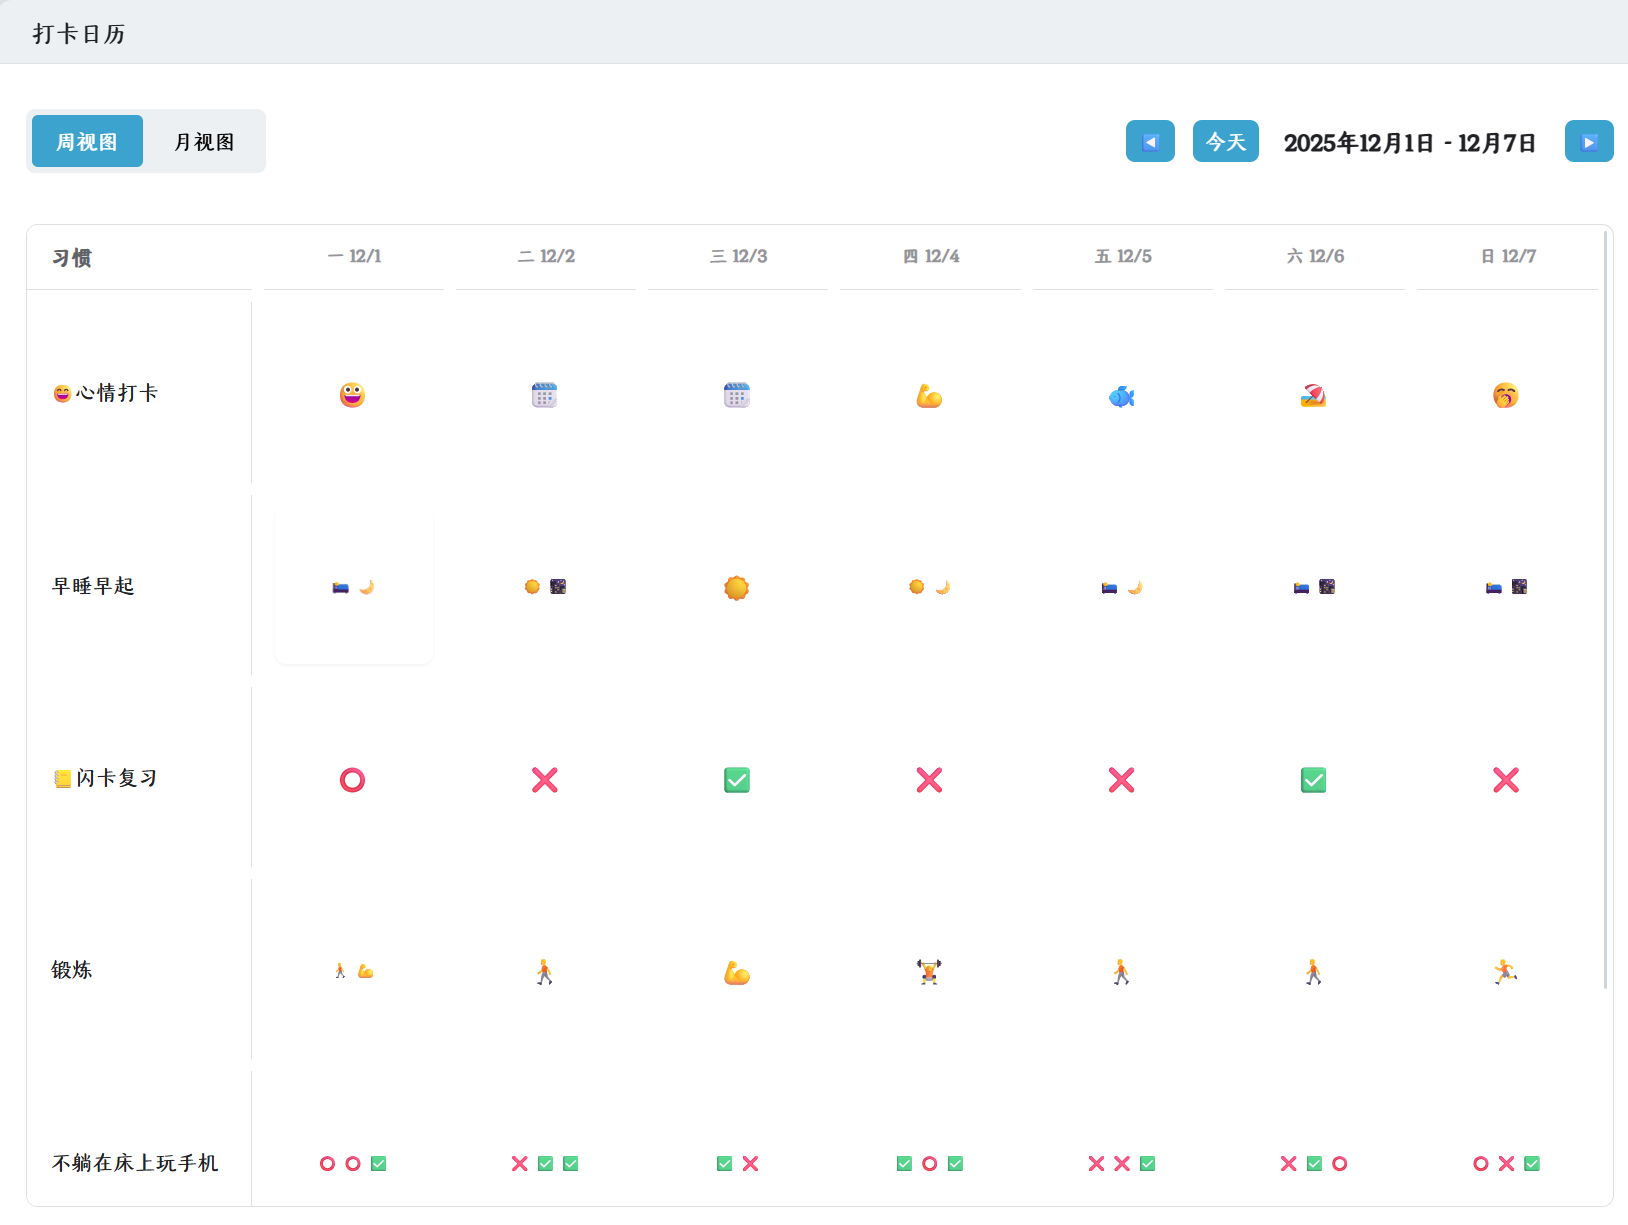Toggle the 闪卡复习 red cross on 12/5
The image size is (1628, 1225).
pyautogui.click(x=1121, y=780)
